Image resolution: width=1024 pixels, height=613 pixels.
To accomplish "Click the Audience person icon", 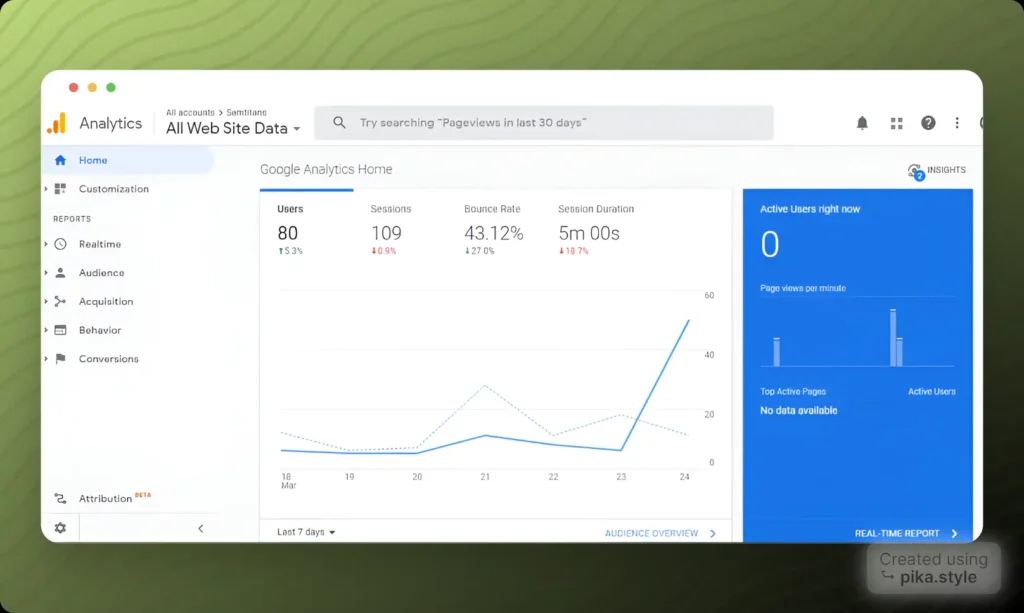I will click(60, 273).
